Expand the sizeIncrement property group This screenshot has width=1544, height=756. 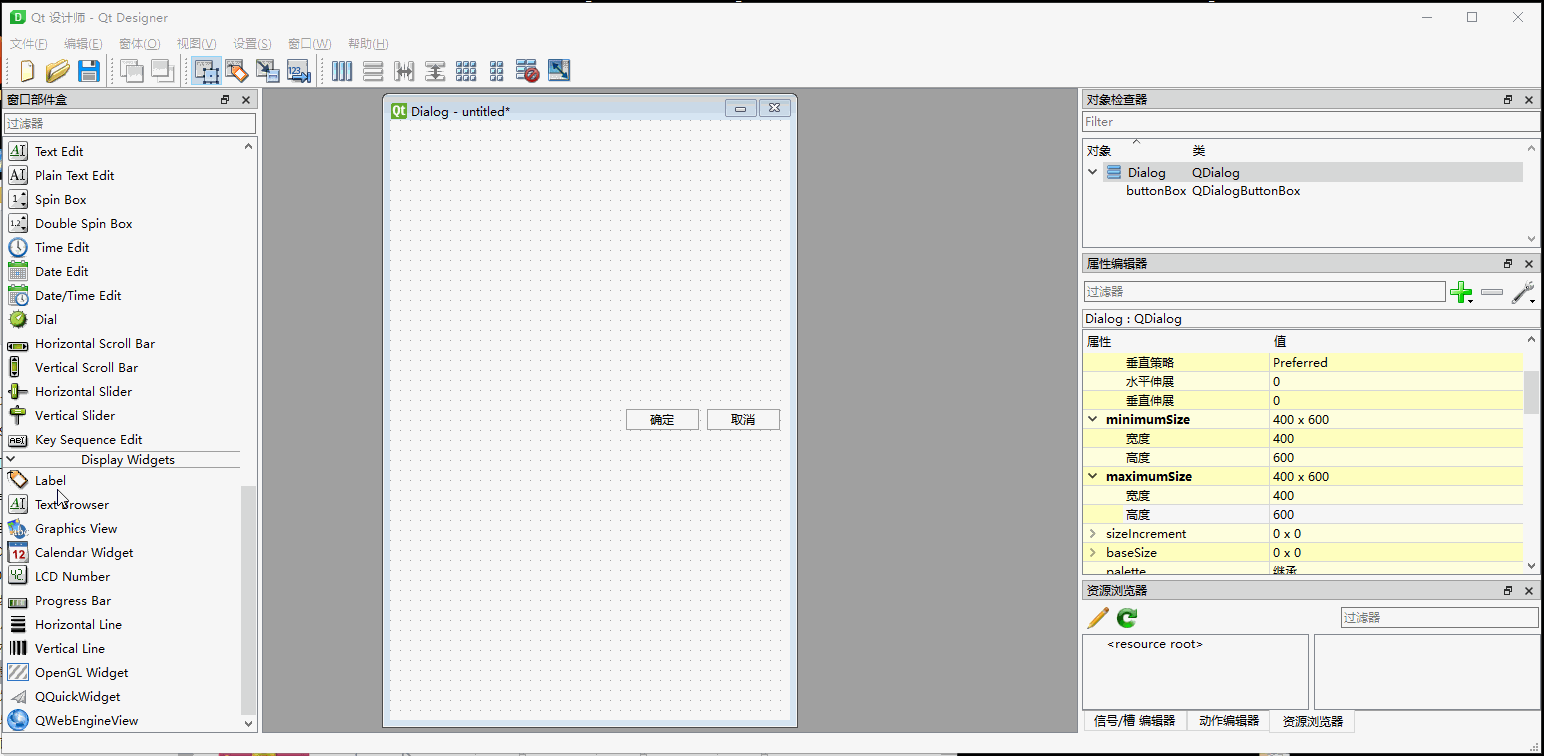click(x=1092, y=533)
